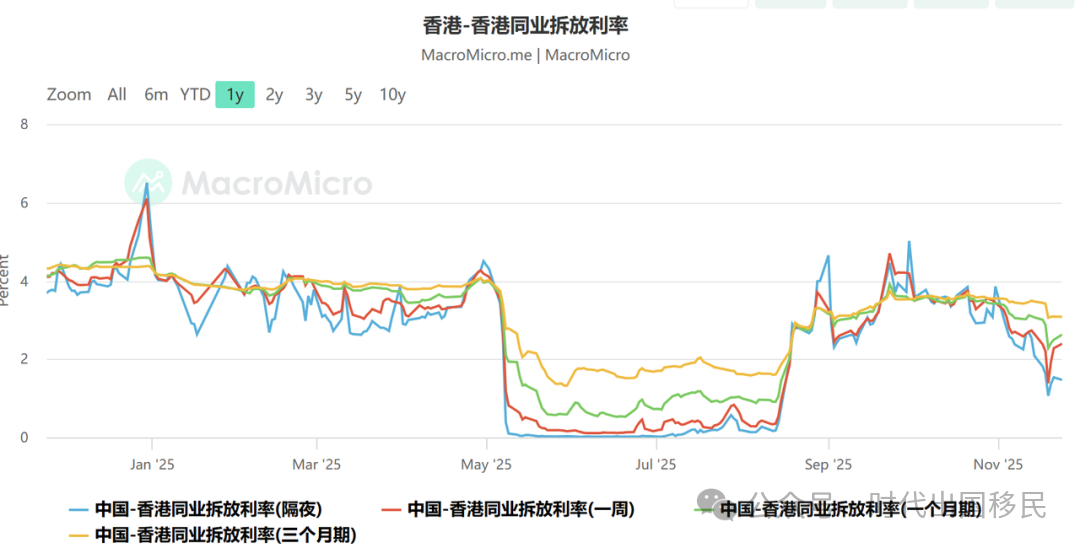This screenshot has width=1080, height=548.
Task: Click the yellow line marker for 三个月期 legend
Action: coord(80,534)
